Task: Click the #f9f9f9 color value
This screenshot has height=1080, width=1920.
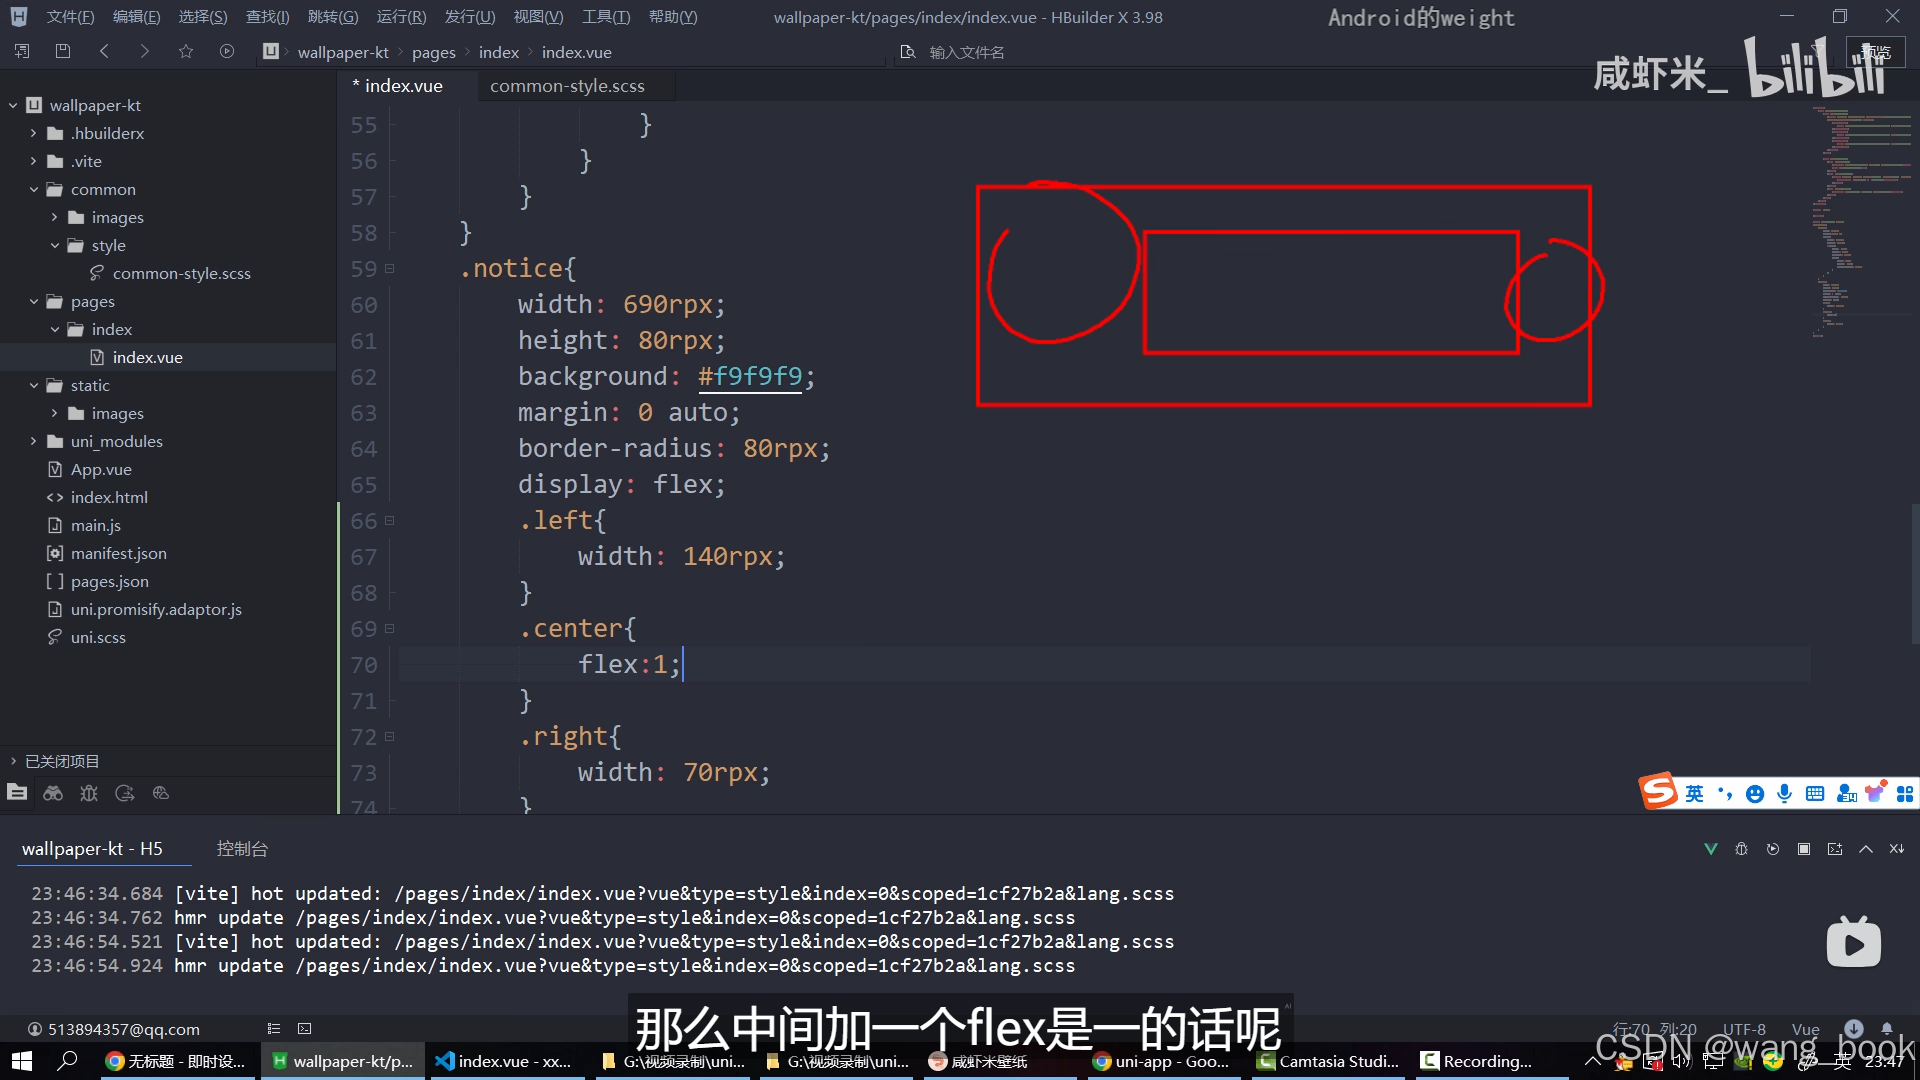Action: pyautogui.click(x=750, y=376)
